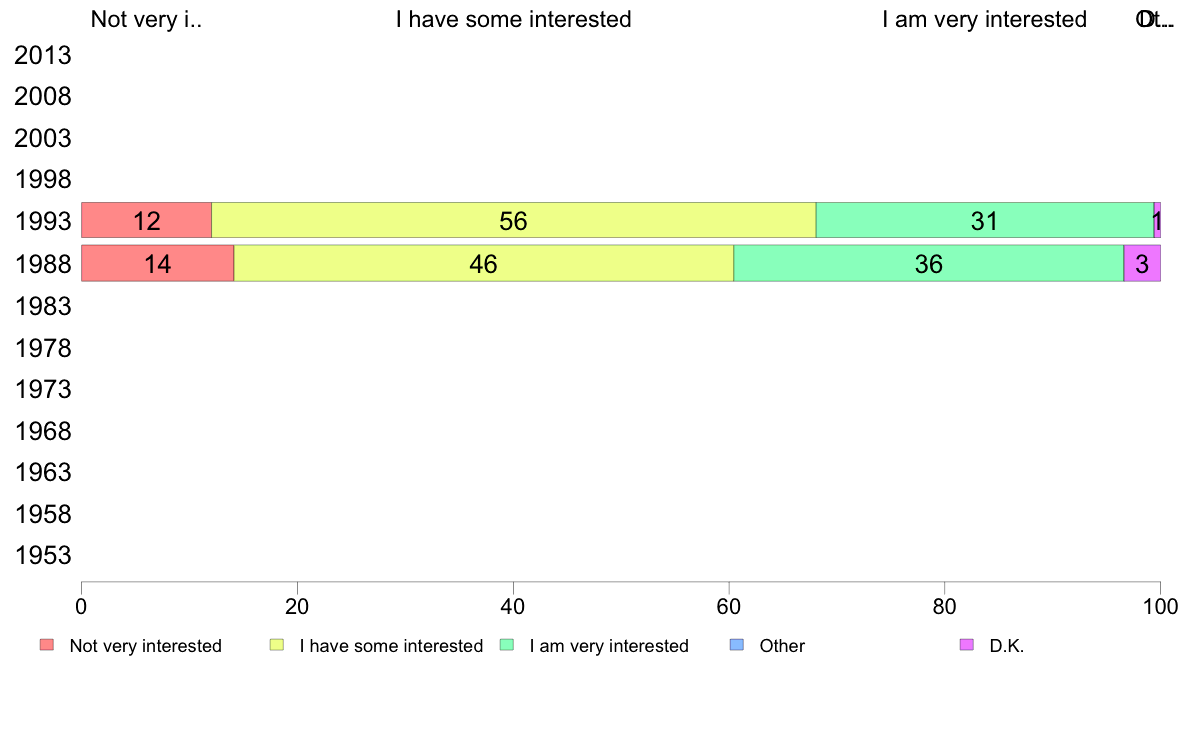Select the 1993 yellow bar segment labeled 56

coord(514,221)
